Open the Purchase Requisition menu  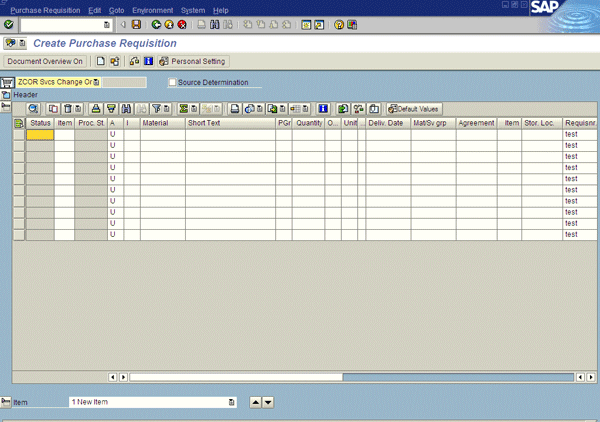pyautogui.click(x=44, y=9)
